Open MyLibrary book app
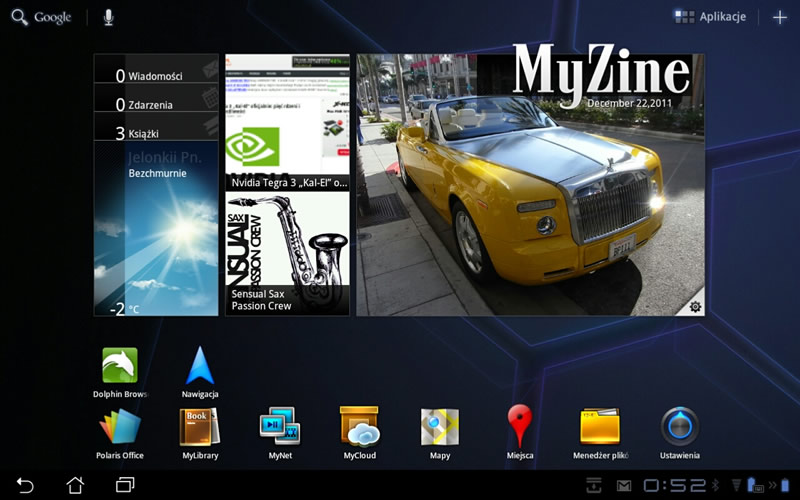Viewport: 800px width, 500px height. [200, 434]
